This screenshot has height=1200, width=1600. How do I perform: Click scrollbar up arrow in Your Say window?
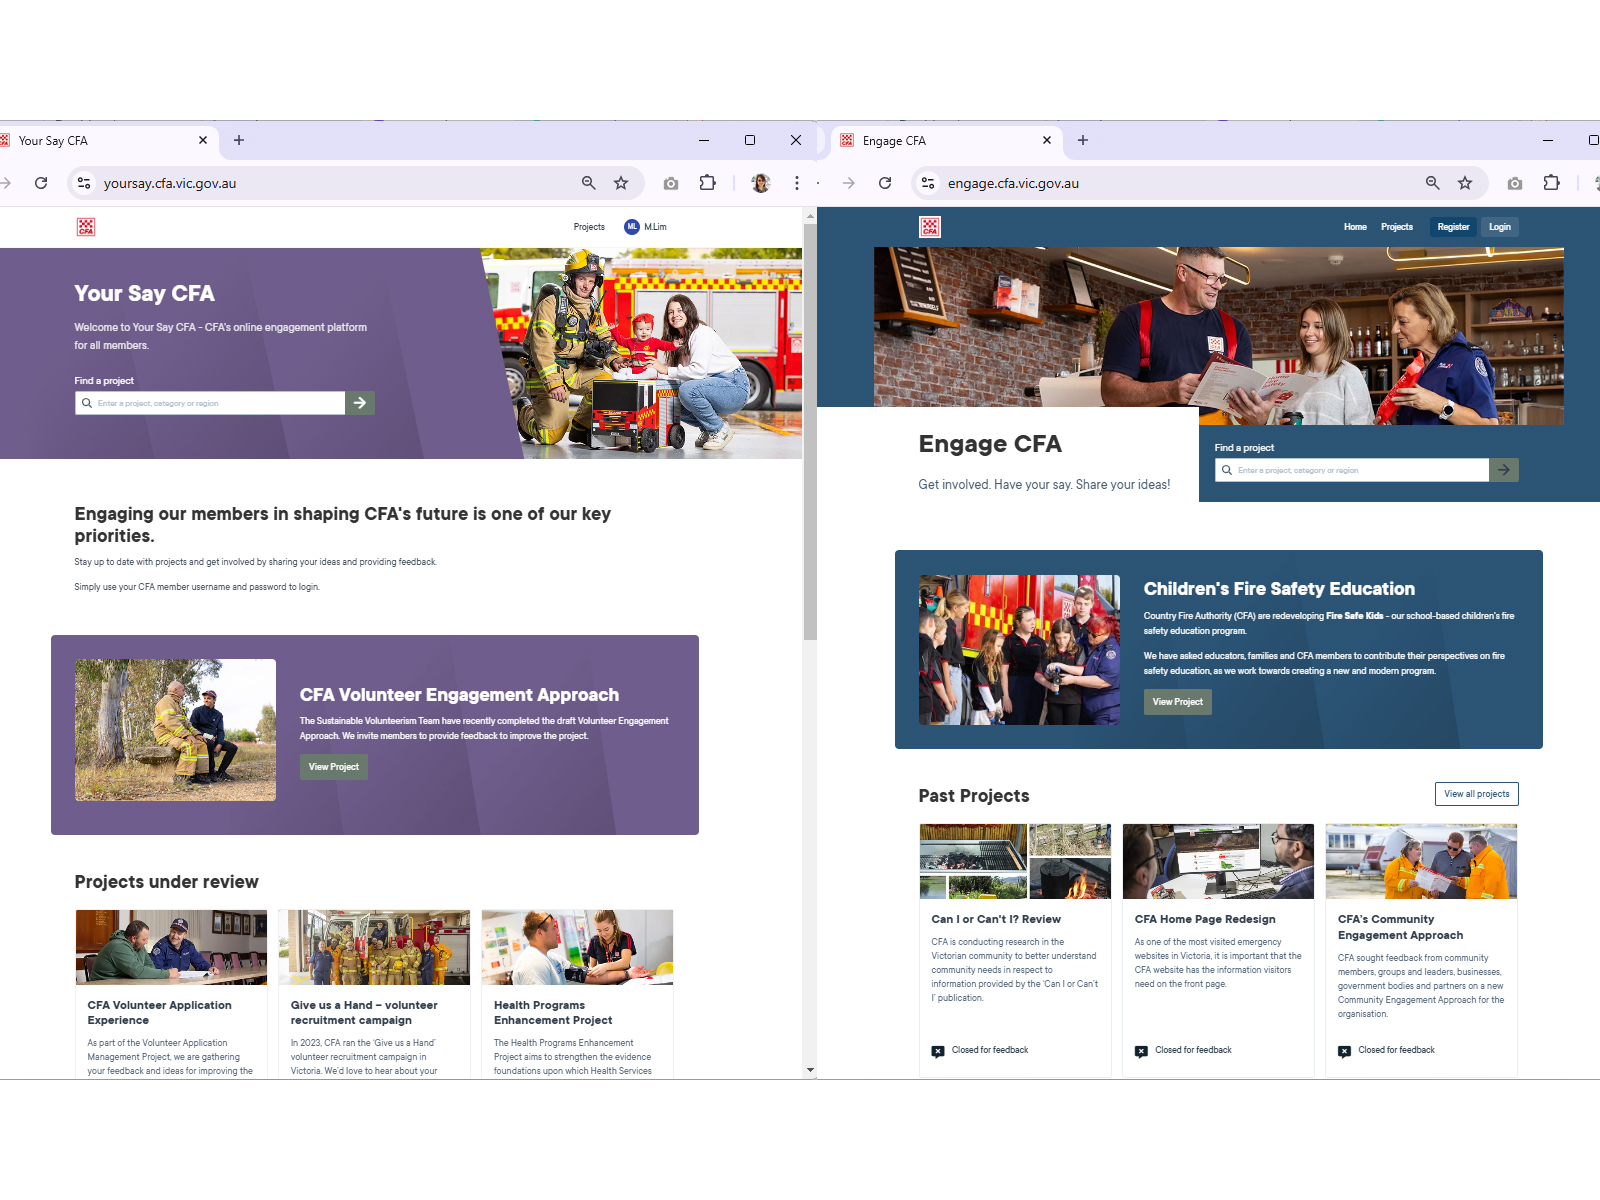point(810,214)
